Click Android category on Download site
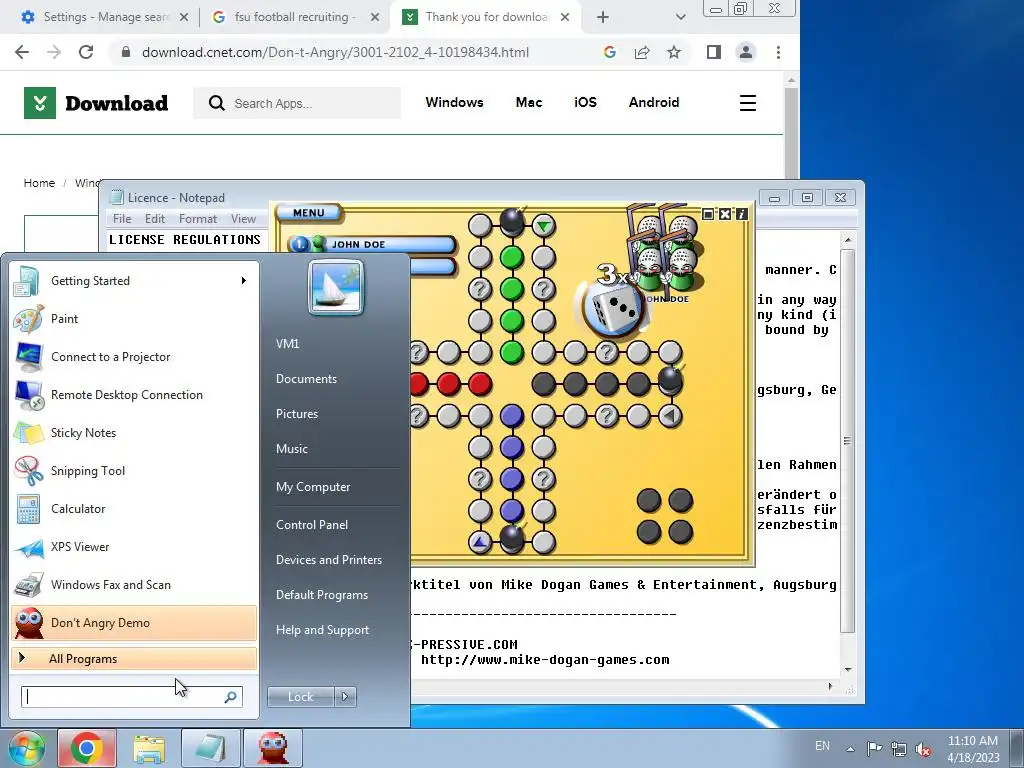The image size is (1024, 768). coord(654,103)
